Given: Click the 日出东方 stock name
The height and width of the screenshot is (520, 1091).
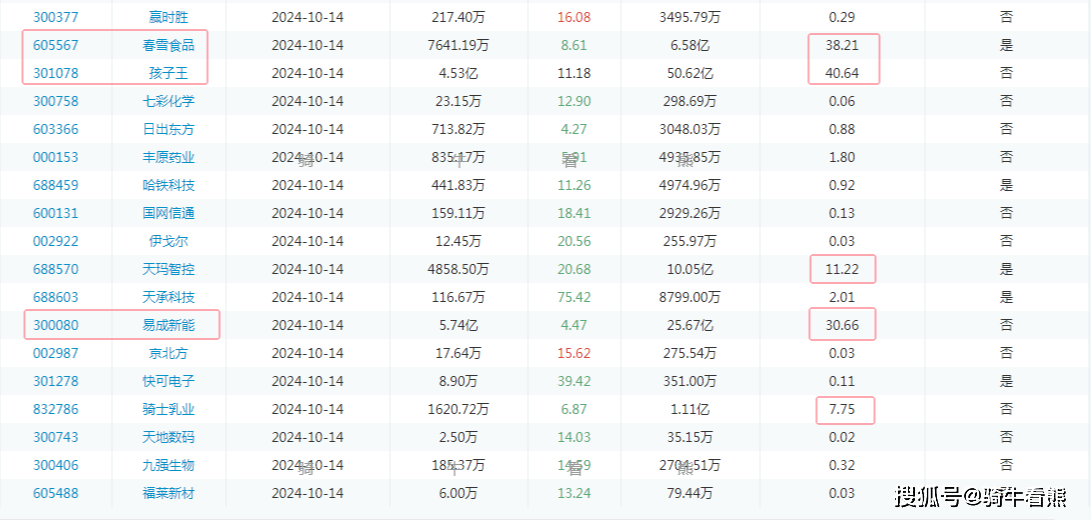Looking at the screenshot, I should (168, 129).
